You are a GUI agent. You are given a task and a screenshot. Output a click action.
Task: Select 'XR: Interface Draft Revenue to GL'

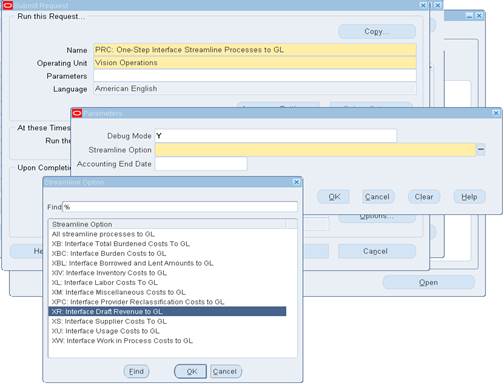167,311
